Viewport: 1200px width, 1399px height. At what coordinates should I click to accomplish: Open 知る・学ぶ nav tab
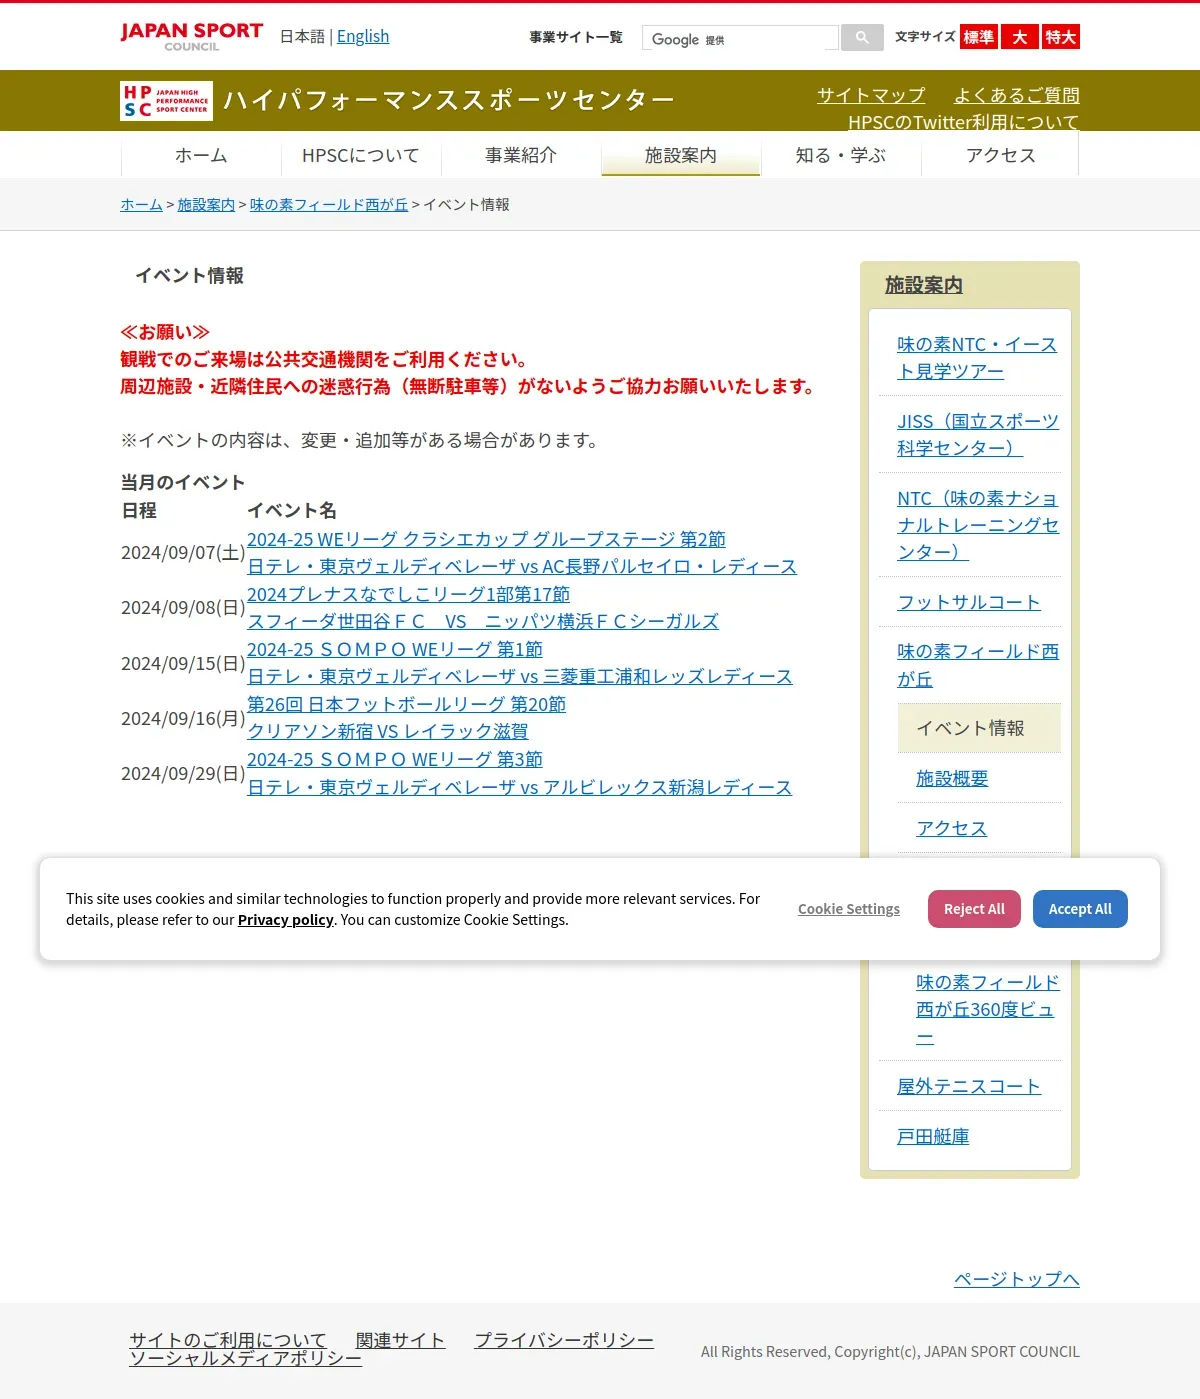[x=841, y=155]
